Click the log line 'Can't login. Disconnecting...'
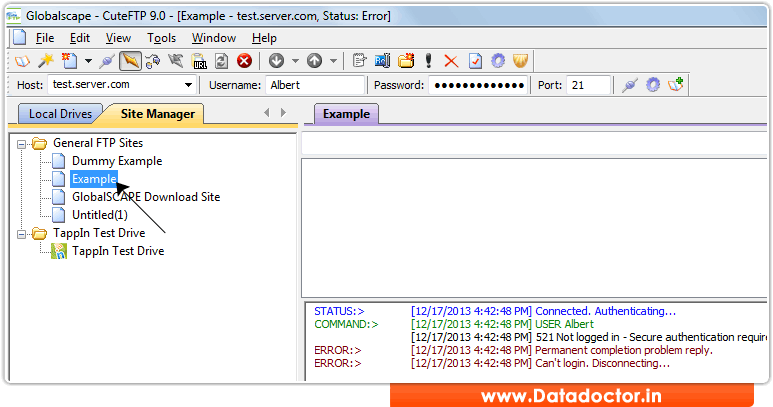This screenshot has width=773, height=407. (602, 363)
